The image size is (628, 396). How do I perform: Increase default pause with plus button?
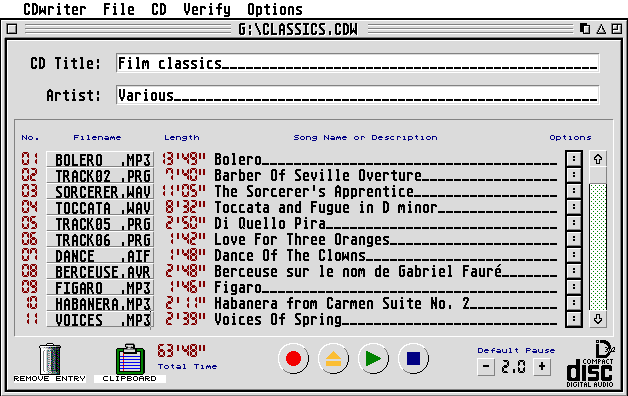(x=542, y=366)
